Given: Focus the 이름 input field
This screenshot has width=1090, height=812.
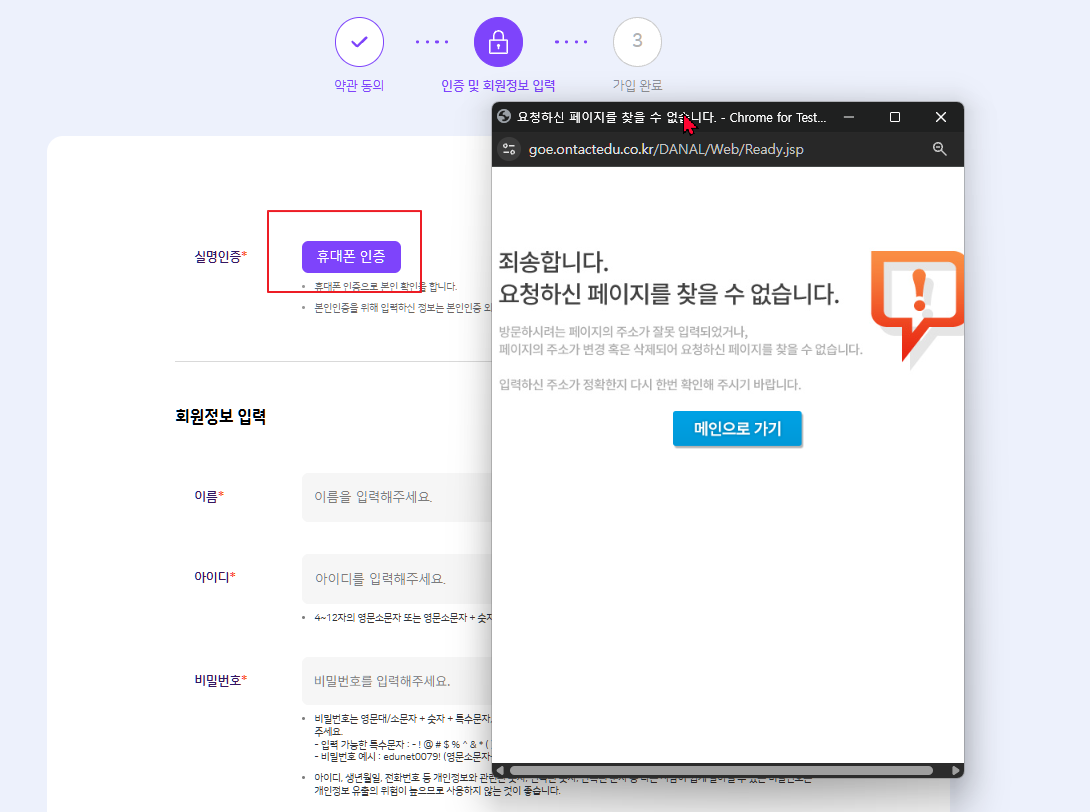Looking at the screenshot, I should click(x=396, y=497).
